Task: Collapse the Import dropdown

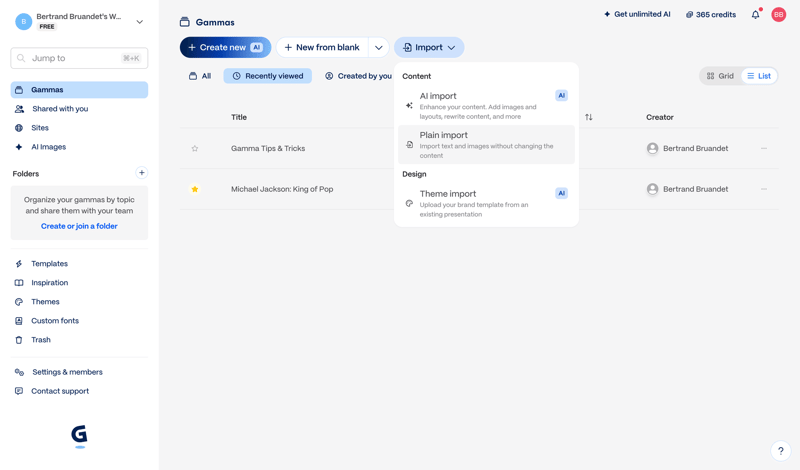Action: pyautogui.click(x=429, y=47)
